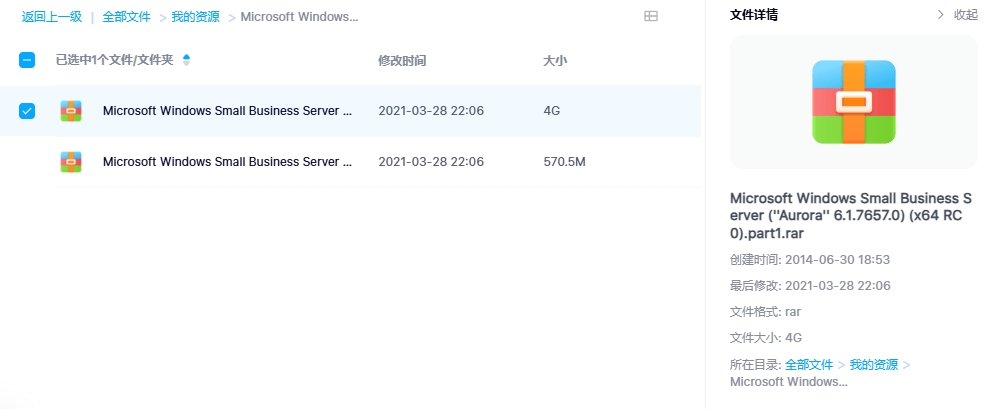Viewport: 995px width, 409px height.
Task: Click 全部文件 link in details panel directory
Action: (x=809, y=365)
